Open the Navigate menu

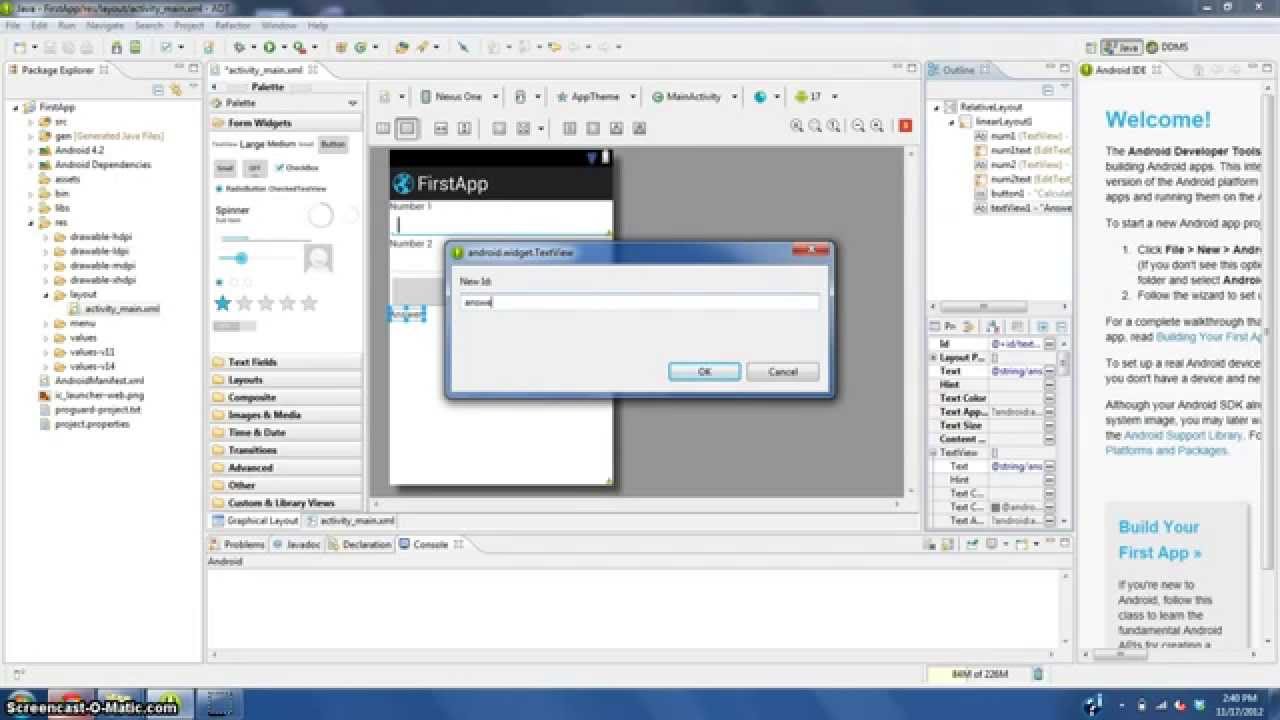tap(105, 25)
